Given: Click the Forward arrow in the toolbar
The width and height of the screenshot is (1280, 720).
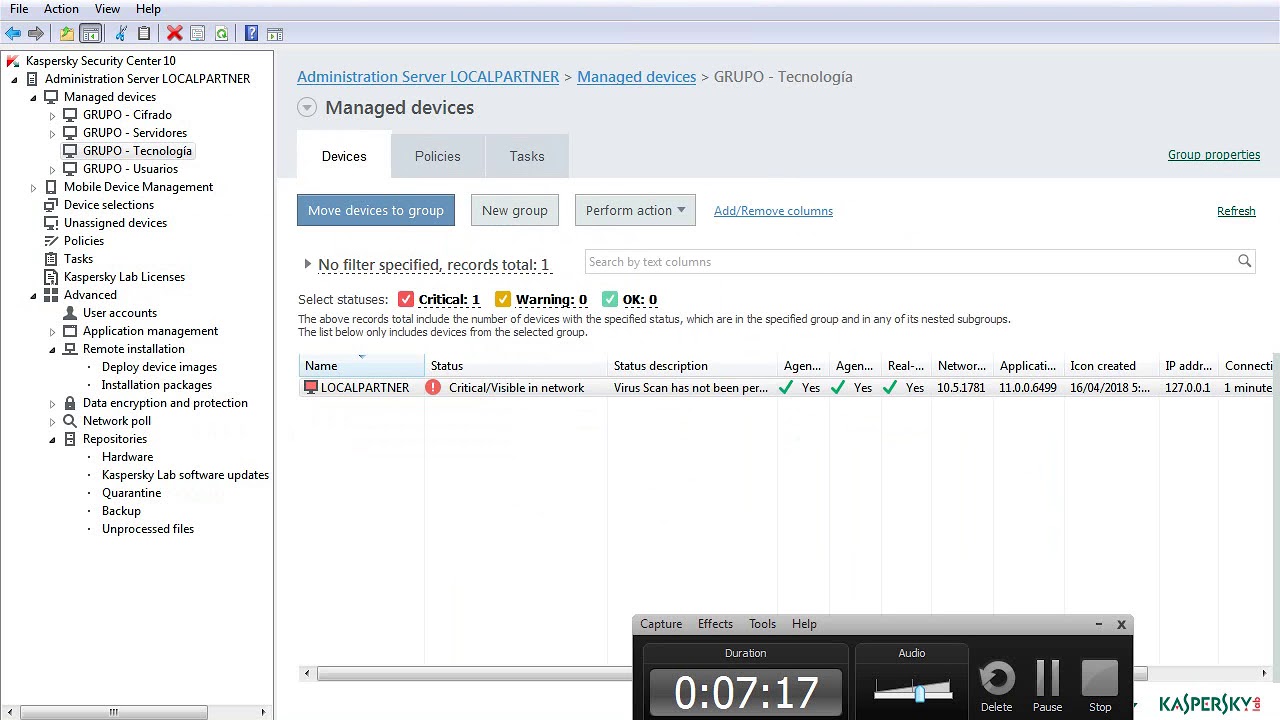Looking at the screenshot, I should [36, 34].
